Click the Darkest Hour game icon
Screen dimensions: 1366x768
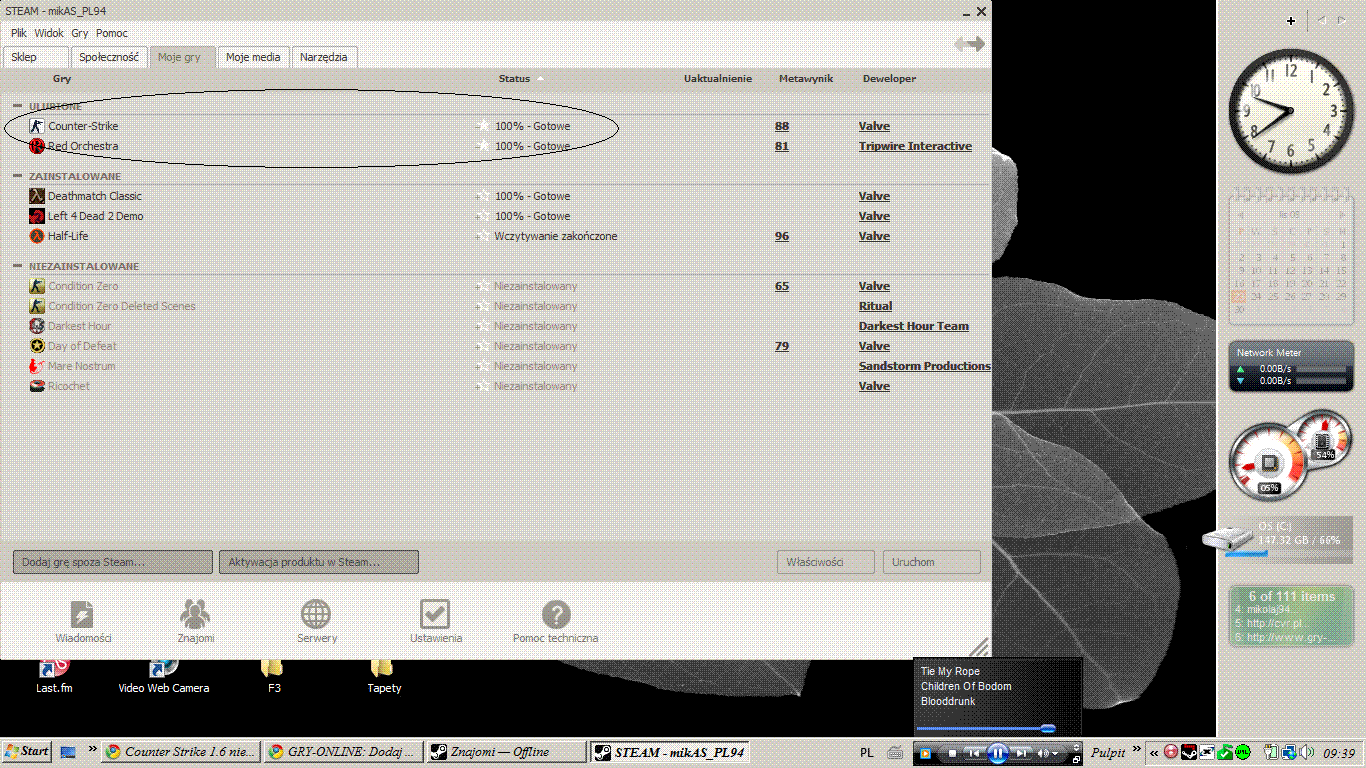[37, 326]
